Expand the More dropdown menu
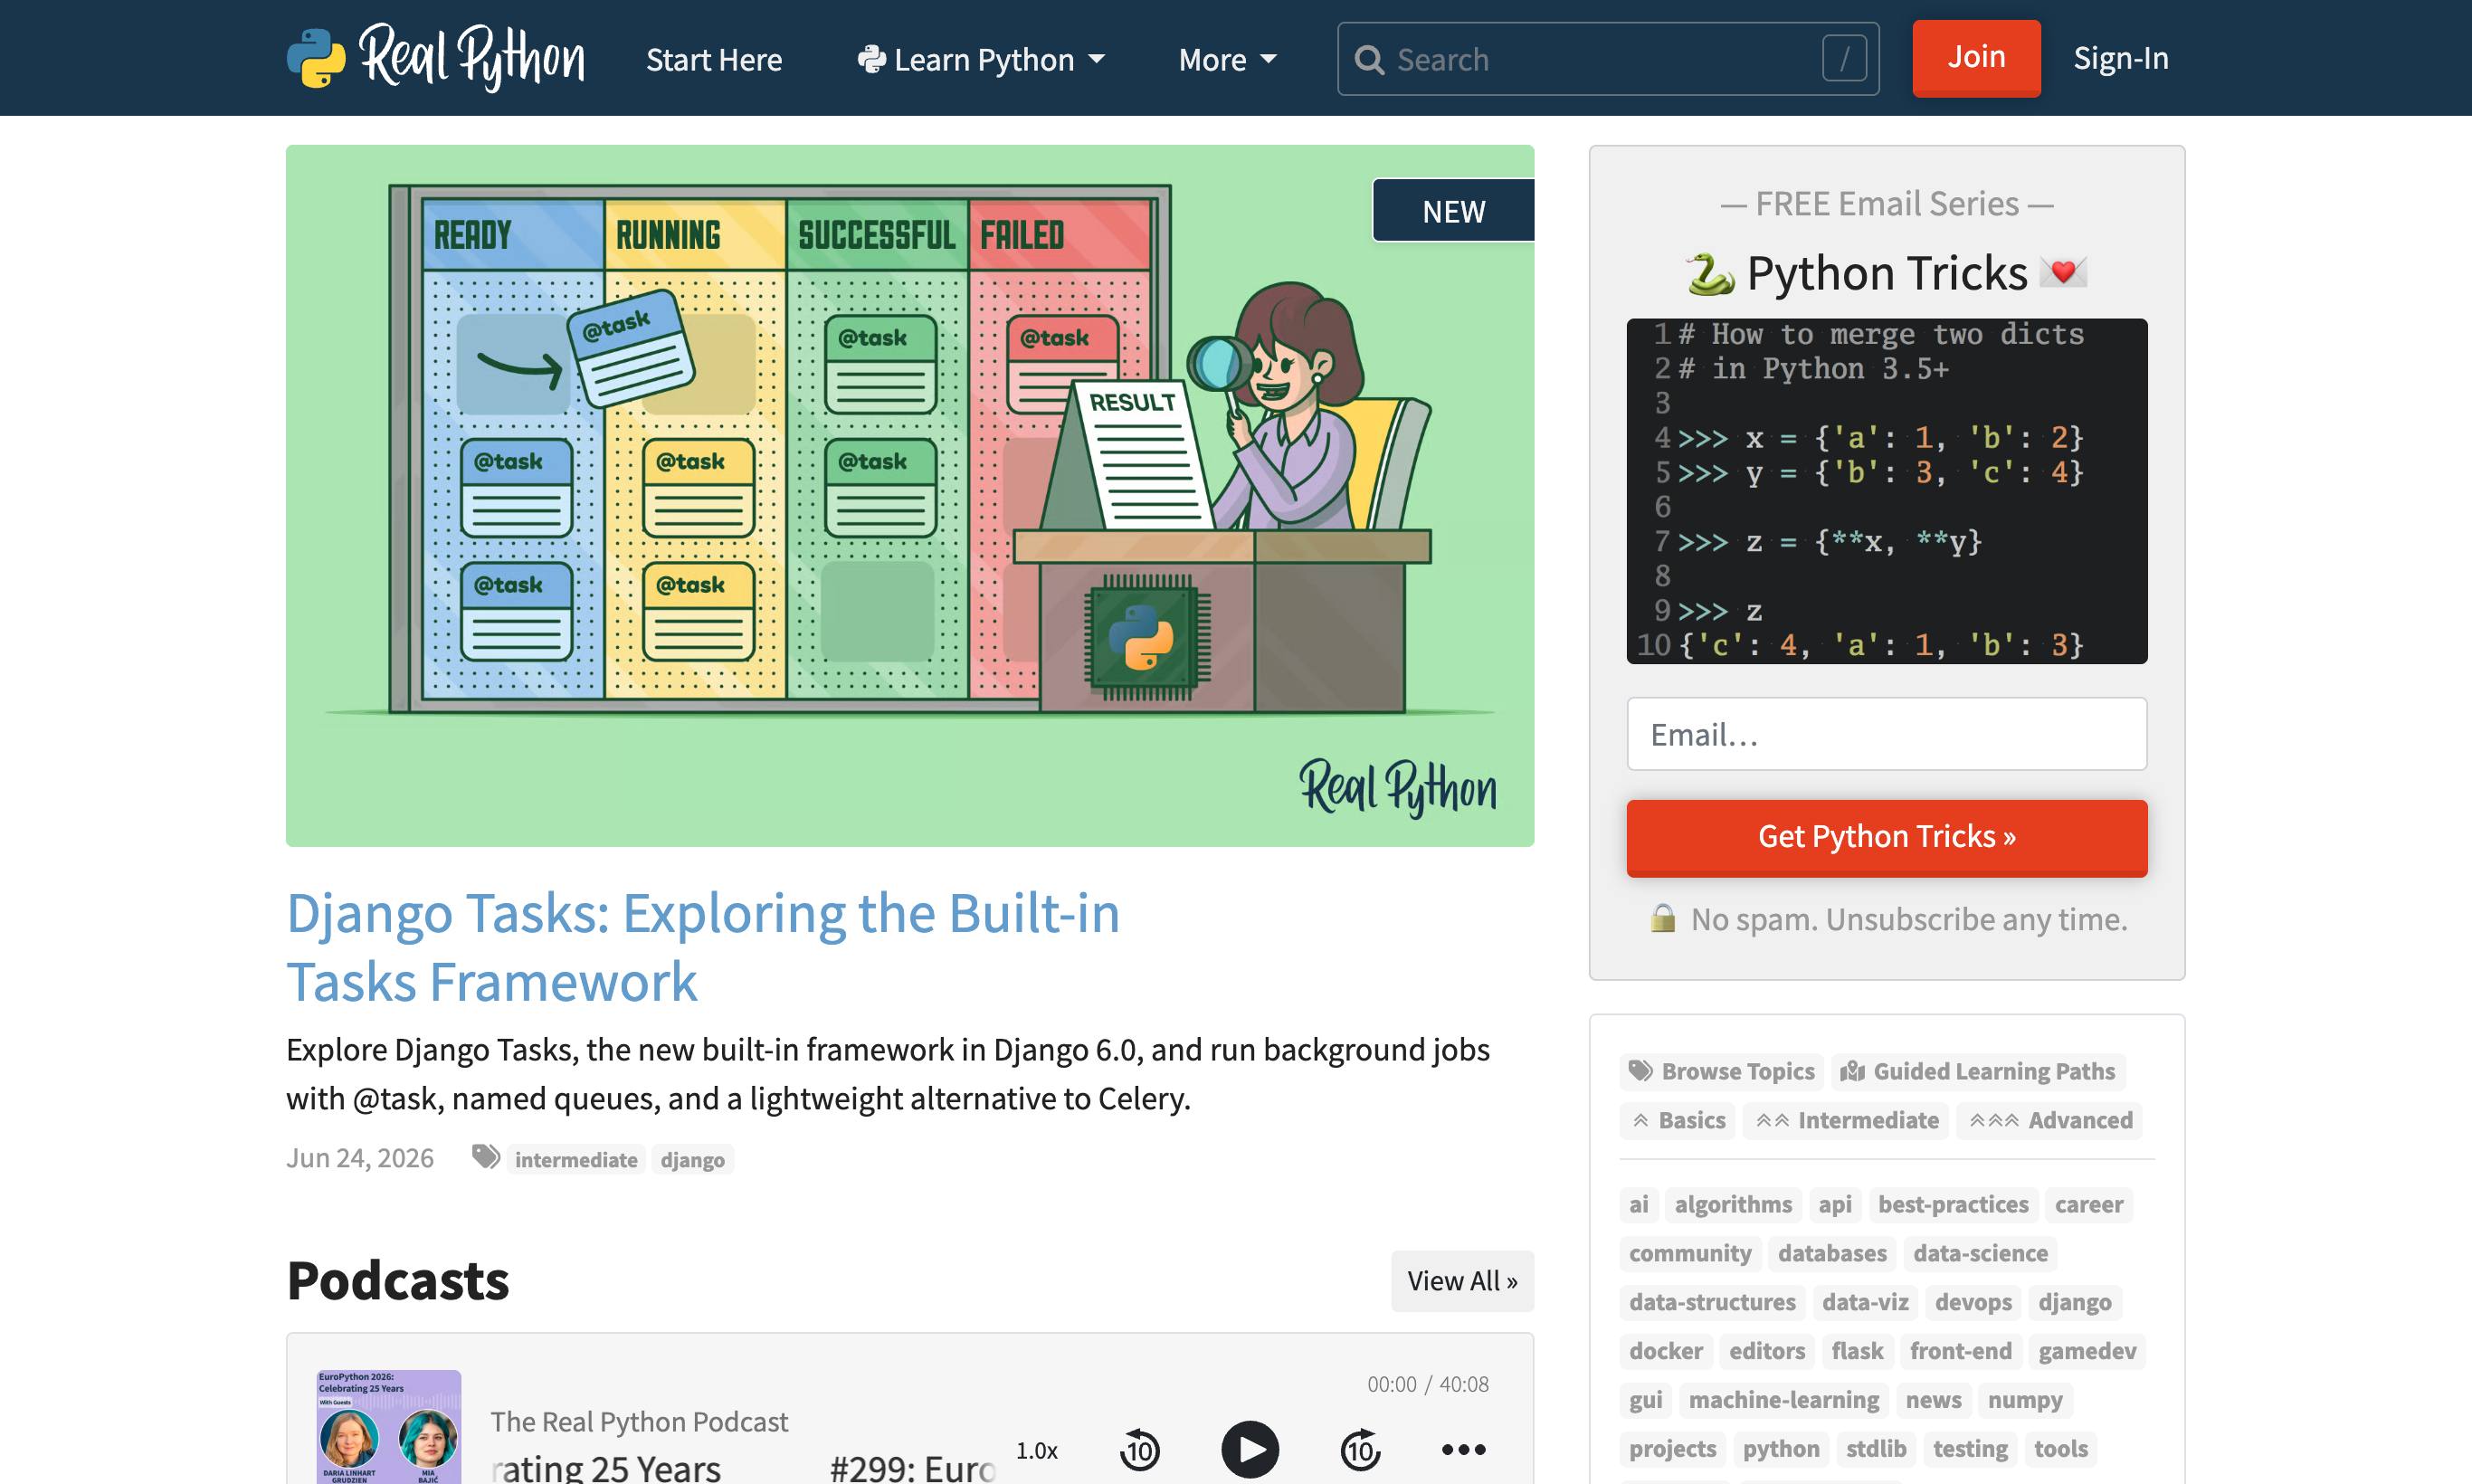Image resolution: width=2472 pixels, height=1484 pixels. click(x=1227, y=60)
